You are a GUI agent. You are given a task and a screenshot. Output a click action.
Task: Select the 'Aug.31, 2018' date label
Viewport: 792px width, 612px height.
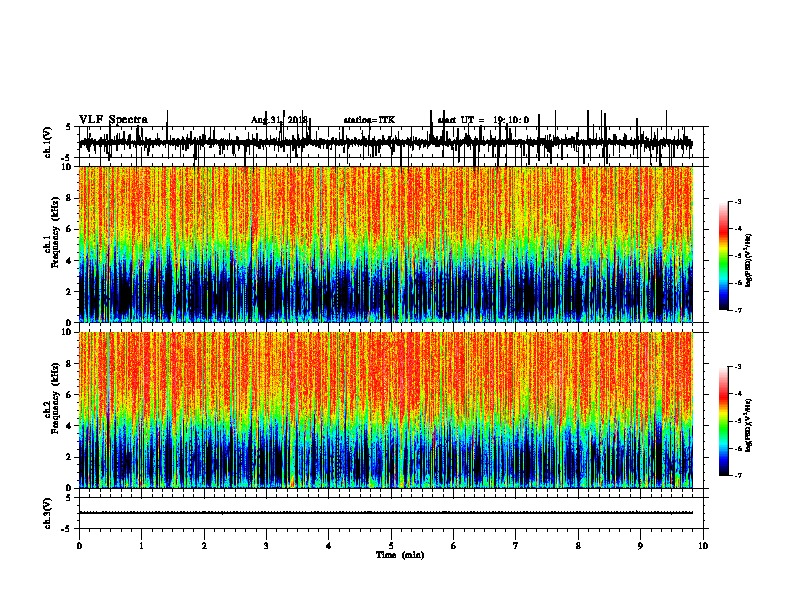(279, 120)
